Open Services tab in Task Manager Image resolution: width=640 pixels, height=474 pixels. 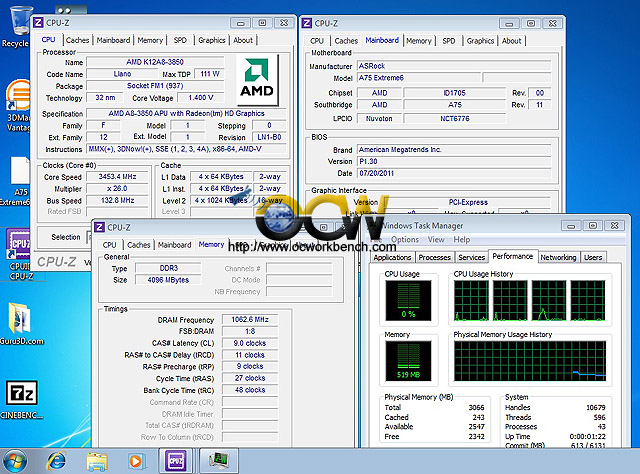471,257
